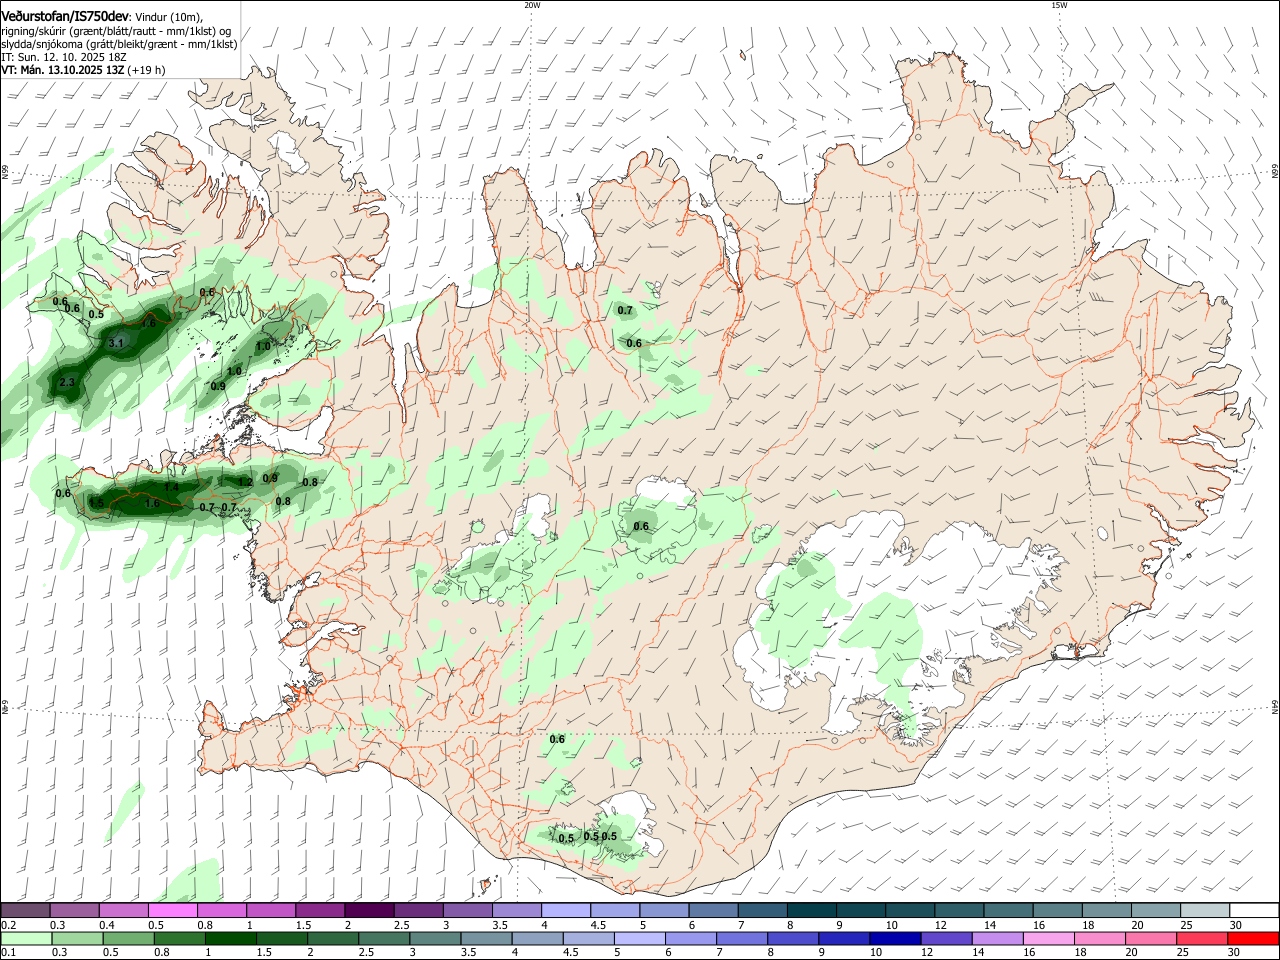This screenshot has height=960, width=1280.
Task: Click the 'slydda/snjókoma' legend description line
Action: pyautogui.click(x=119, y=44)
